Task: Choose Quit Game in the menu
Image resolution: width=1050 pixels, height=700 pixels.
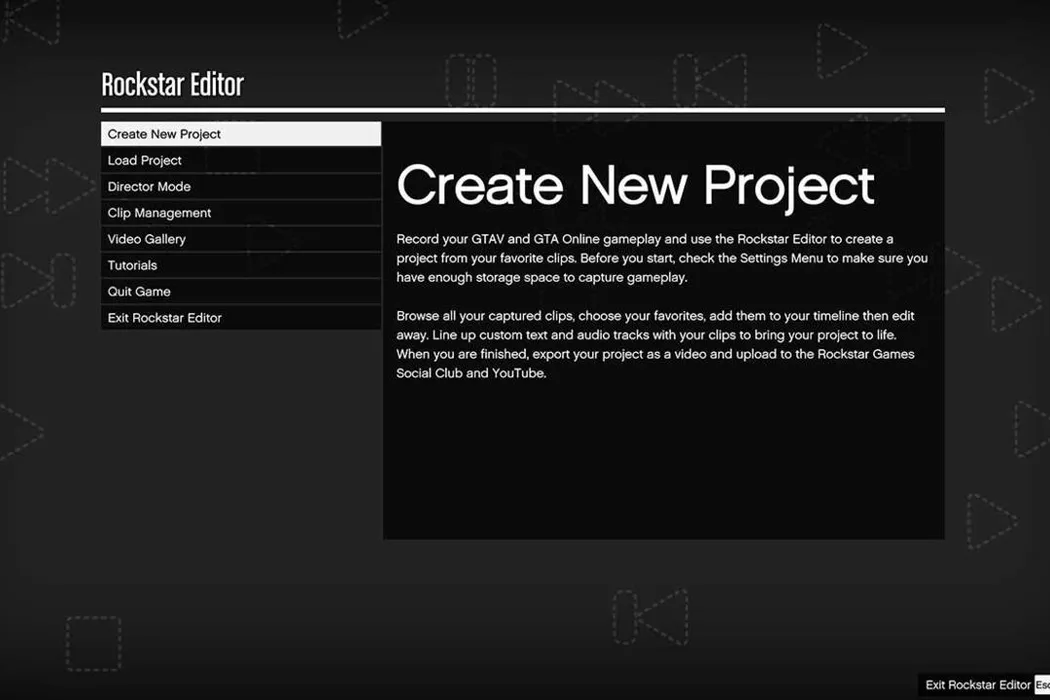Action: pyautogui.click(x=240, y=291)
